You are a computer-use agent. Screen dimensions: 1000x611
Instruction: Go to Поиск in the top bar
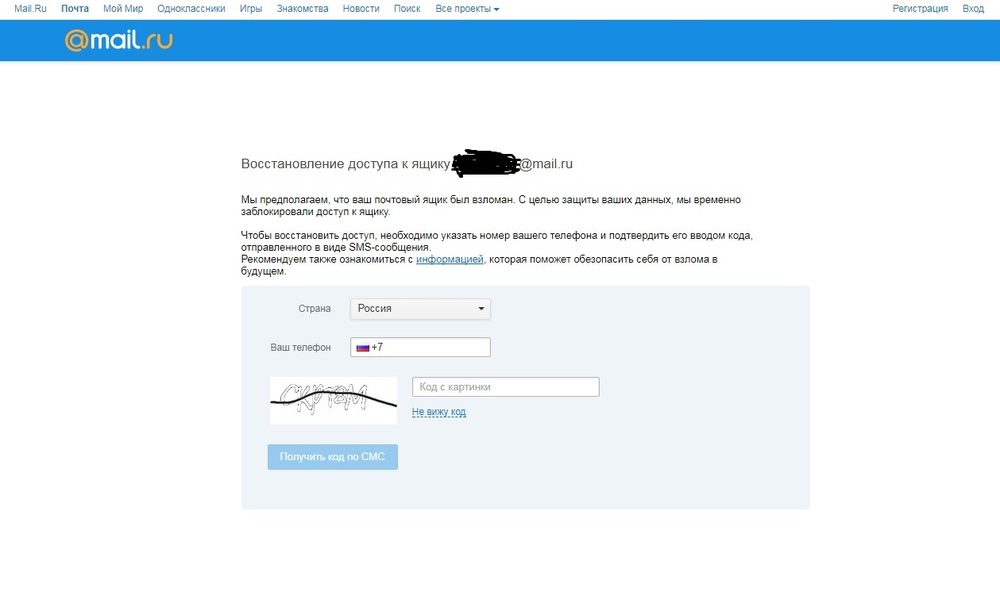point(407,9)
